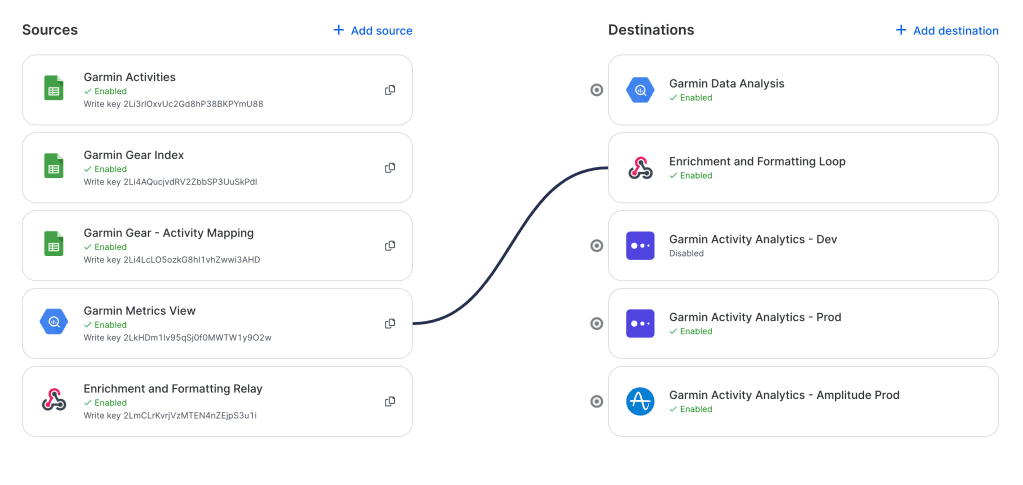
Task: Click Add source link
Action: (x=373, y=31)
